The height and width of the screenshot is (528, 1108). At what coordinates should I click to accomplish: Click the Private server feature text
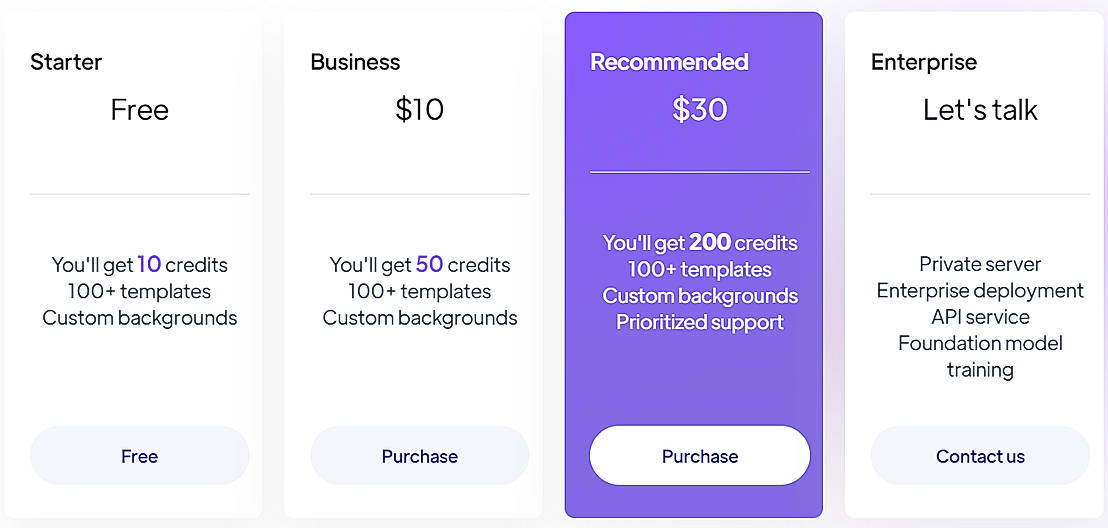point(980,264)
